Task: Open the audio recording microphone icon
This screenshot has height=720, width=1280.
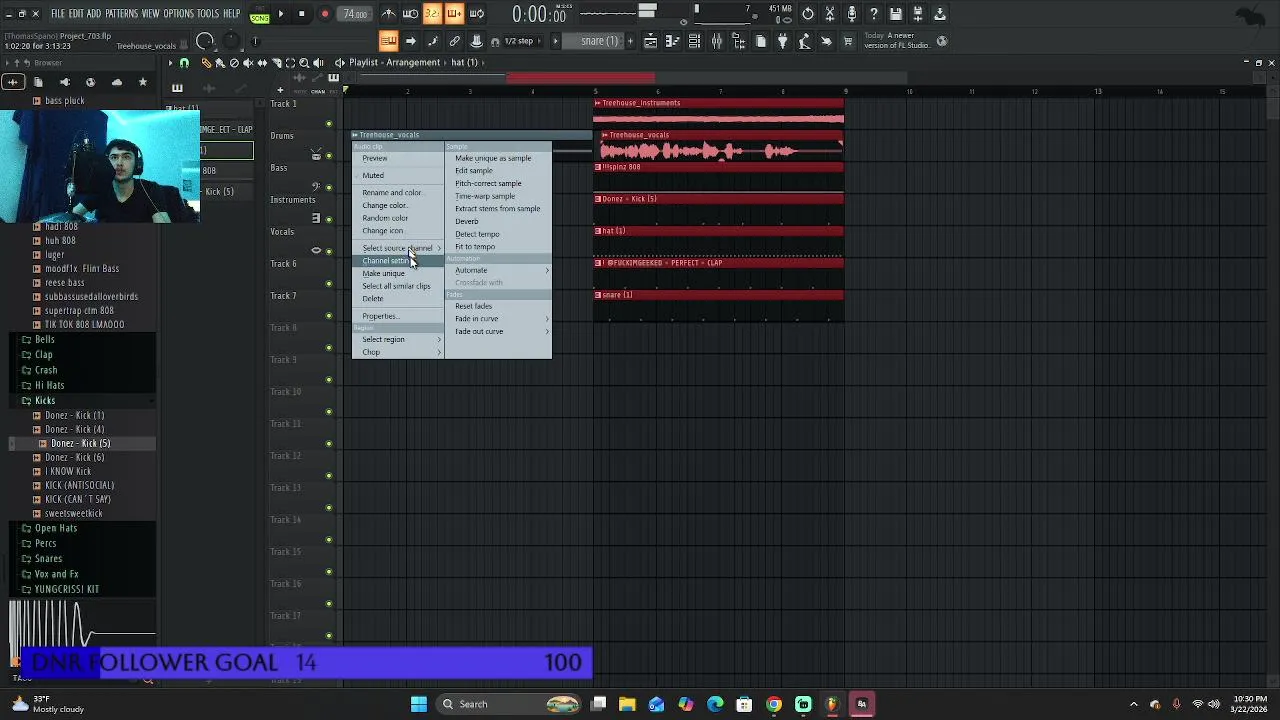Action: (852, 14)
